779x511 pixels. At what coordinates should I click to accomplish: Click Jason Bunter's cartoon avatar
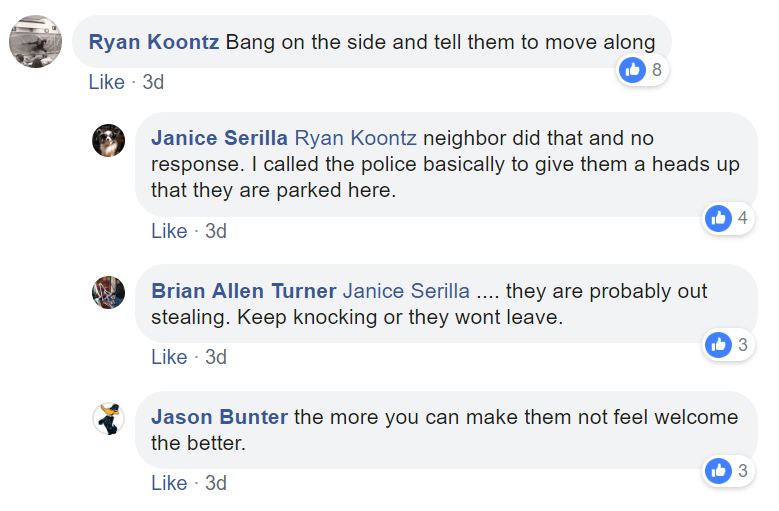point(109,418)
